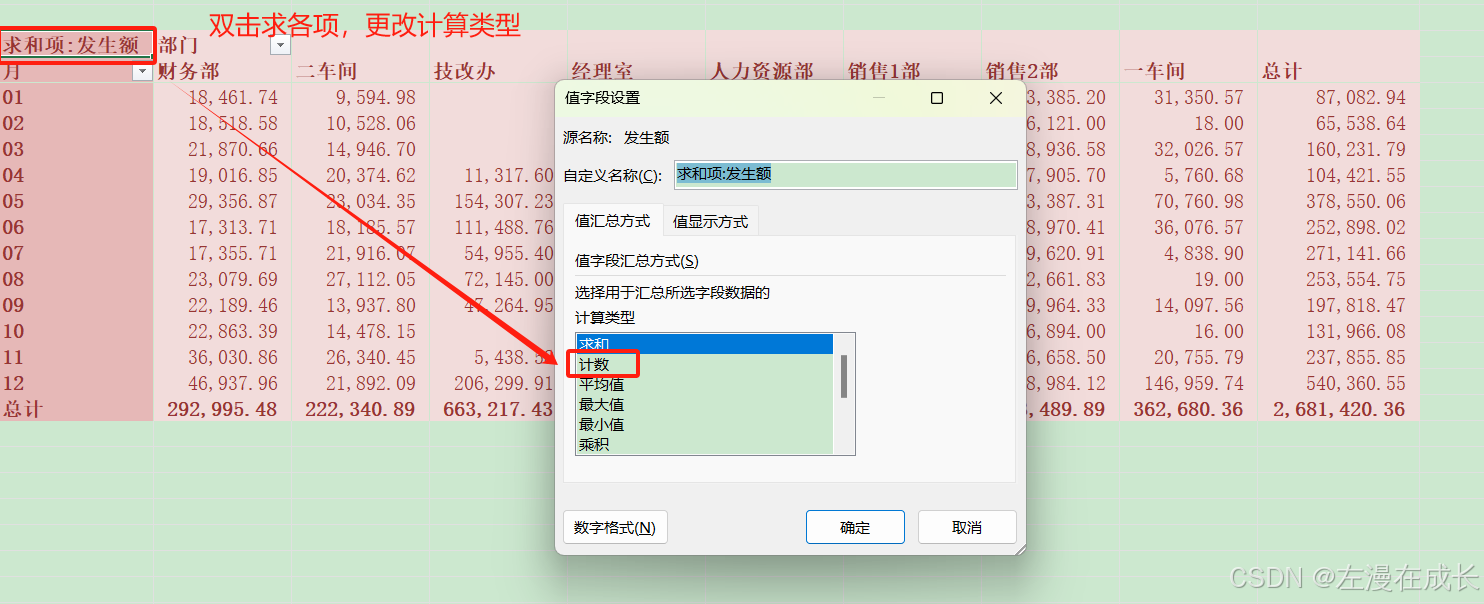Click the 自定义名称 input field
The width and height of the screenshot is (1484, 604).
[846, 174]
